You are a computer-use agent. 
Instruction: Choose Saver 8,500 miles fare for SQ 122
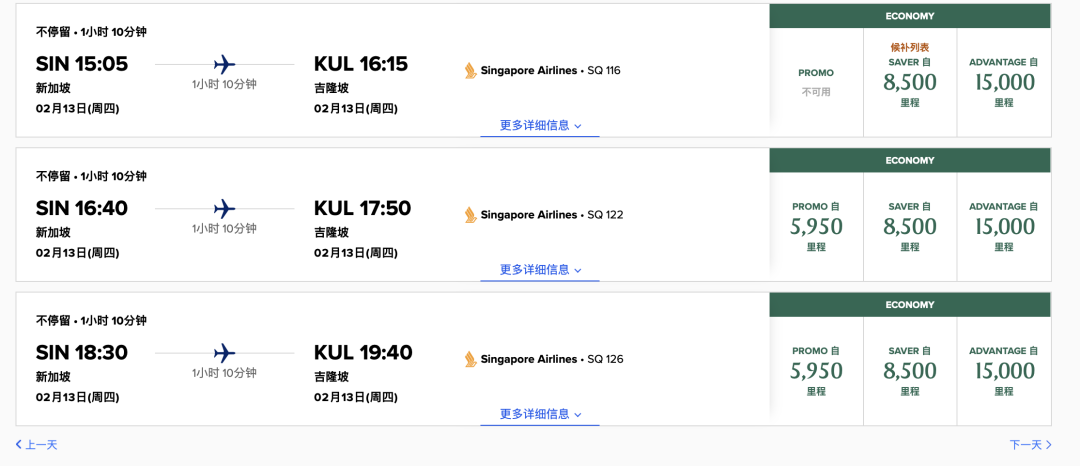coord(910,226)
